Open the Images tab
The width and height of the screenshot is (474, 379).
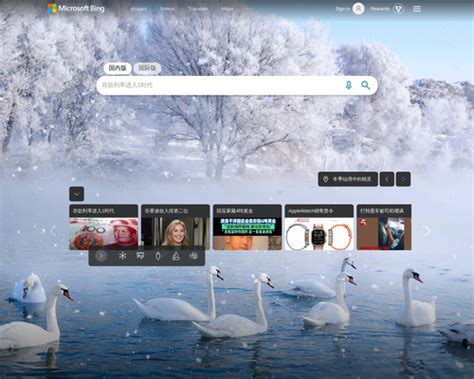pyautogui.click(x=138, y=9)
